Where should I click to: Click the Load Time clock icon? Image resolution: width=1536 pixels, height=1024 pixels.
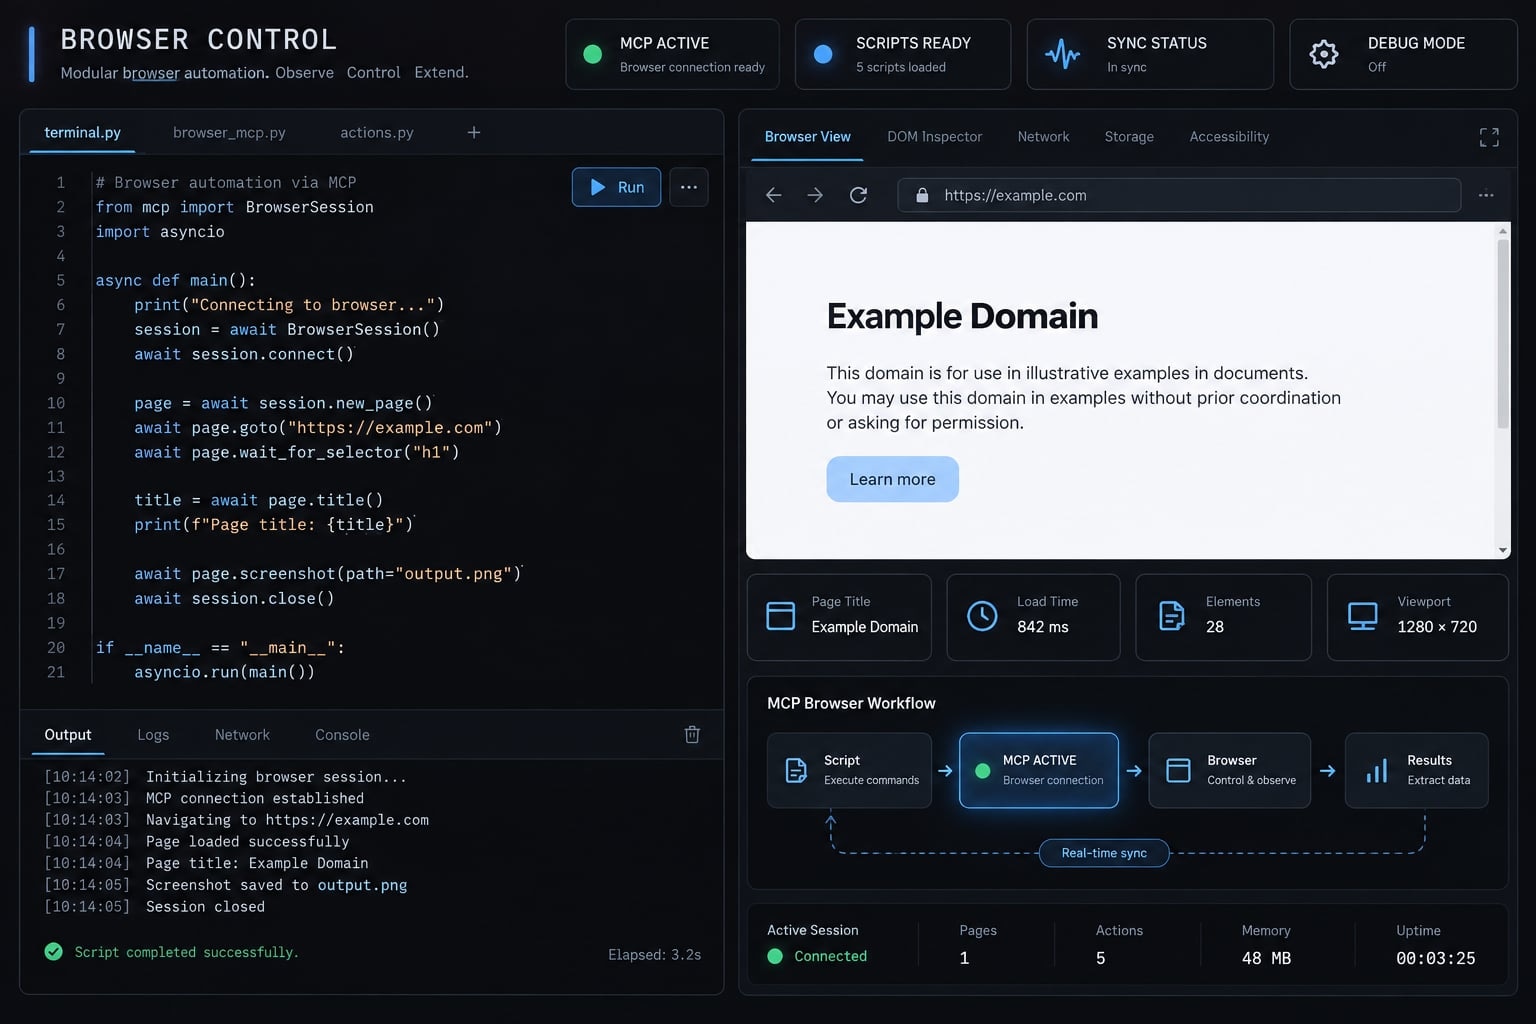tap(982, 616)
